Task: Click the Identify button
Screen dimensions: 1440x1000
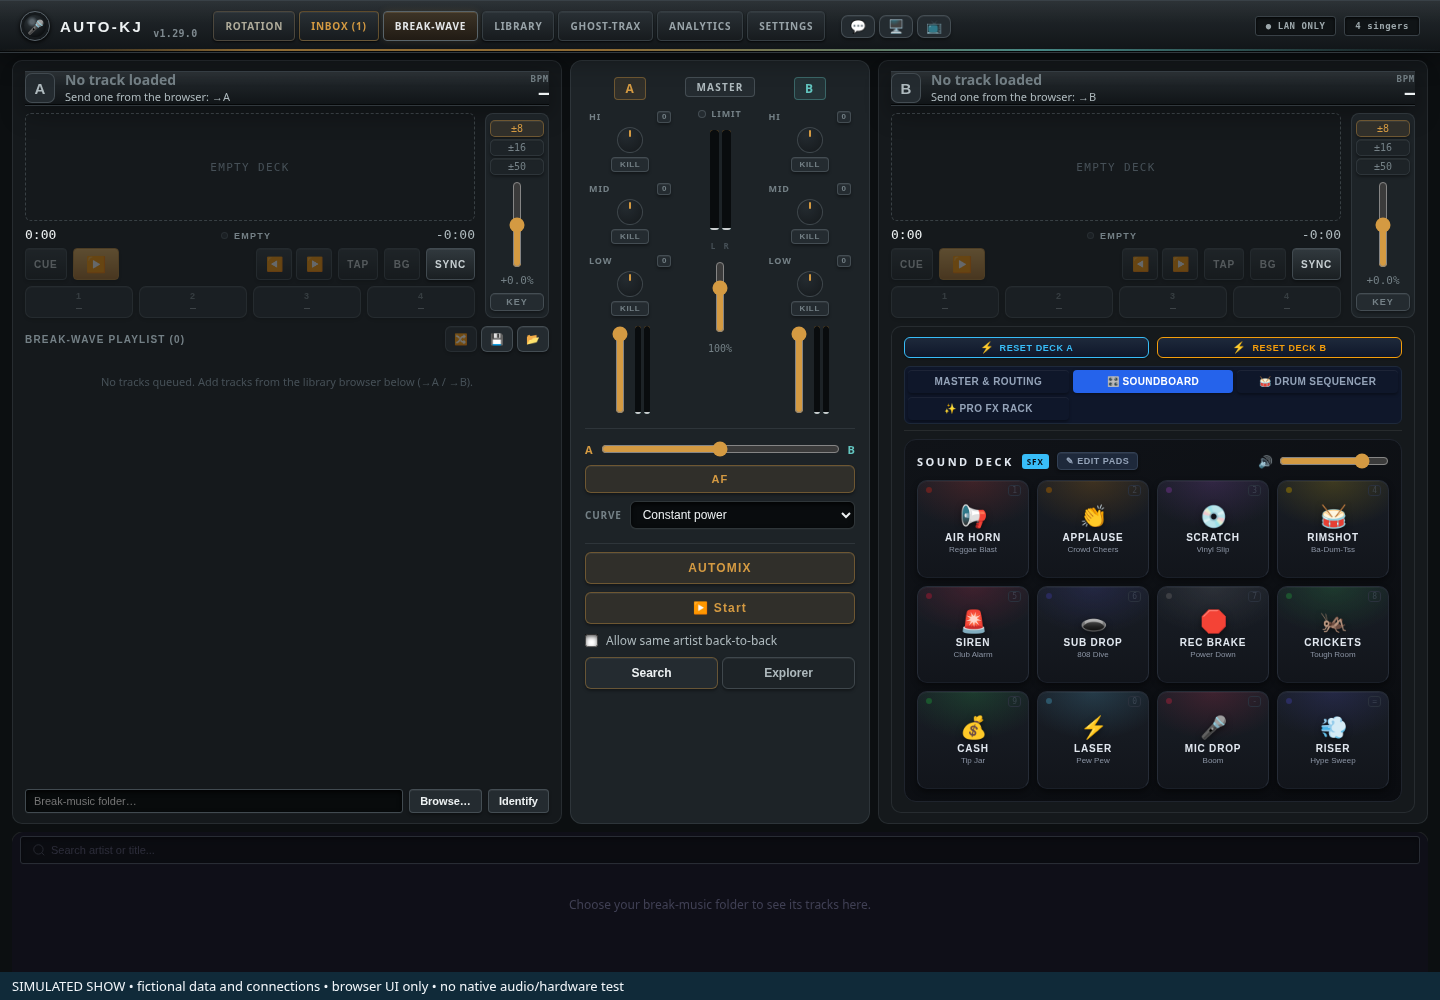Action: (518, 801)
